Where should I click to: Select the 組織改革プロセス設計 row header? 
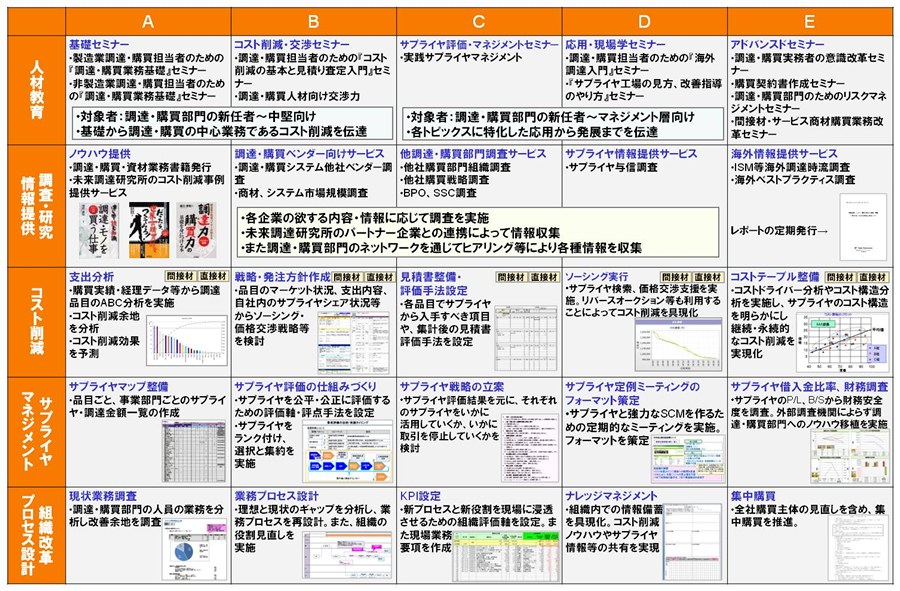37,535
